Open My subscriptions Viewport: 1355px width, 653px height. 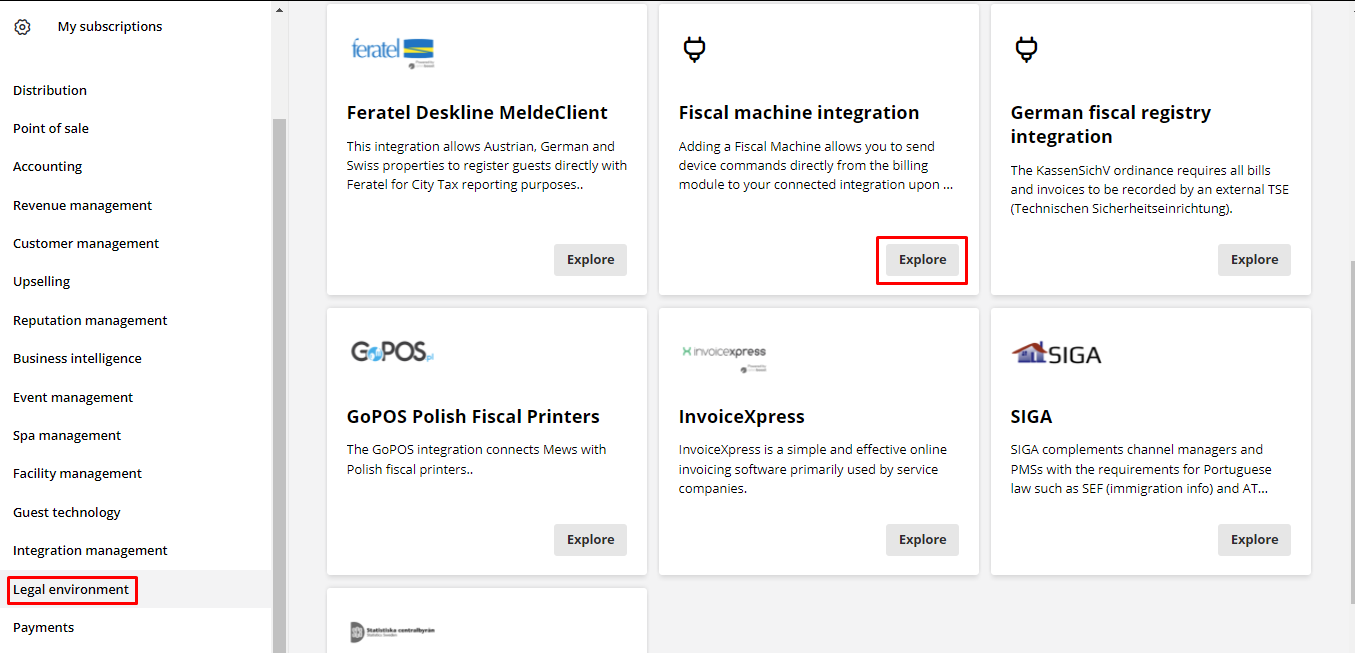click(110, 27)
